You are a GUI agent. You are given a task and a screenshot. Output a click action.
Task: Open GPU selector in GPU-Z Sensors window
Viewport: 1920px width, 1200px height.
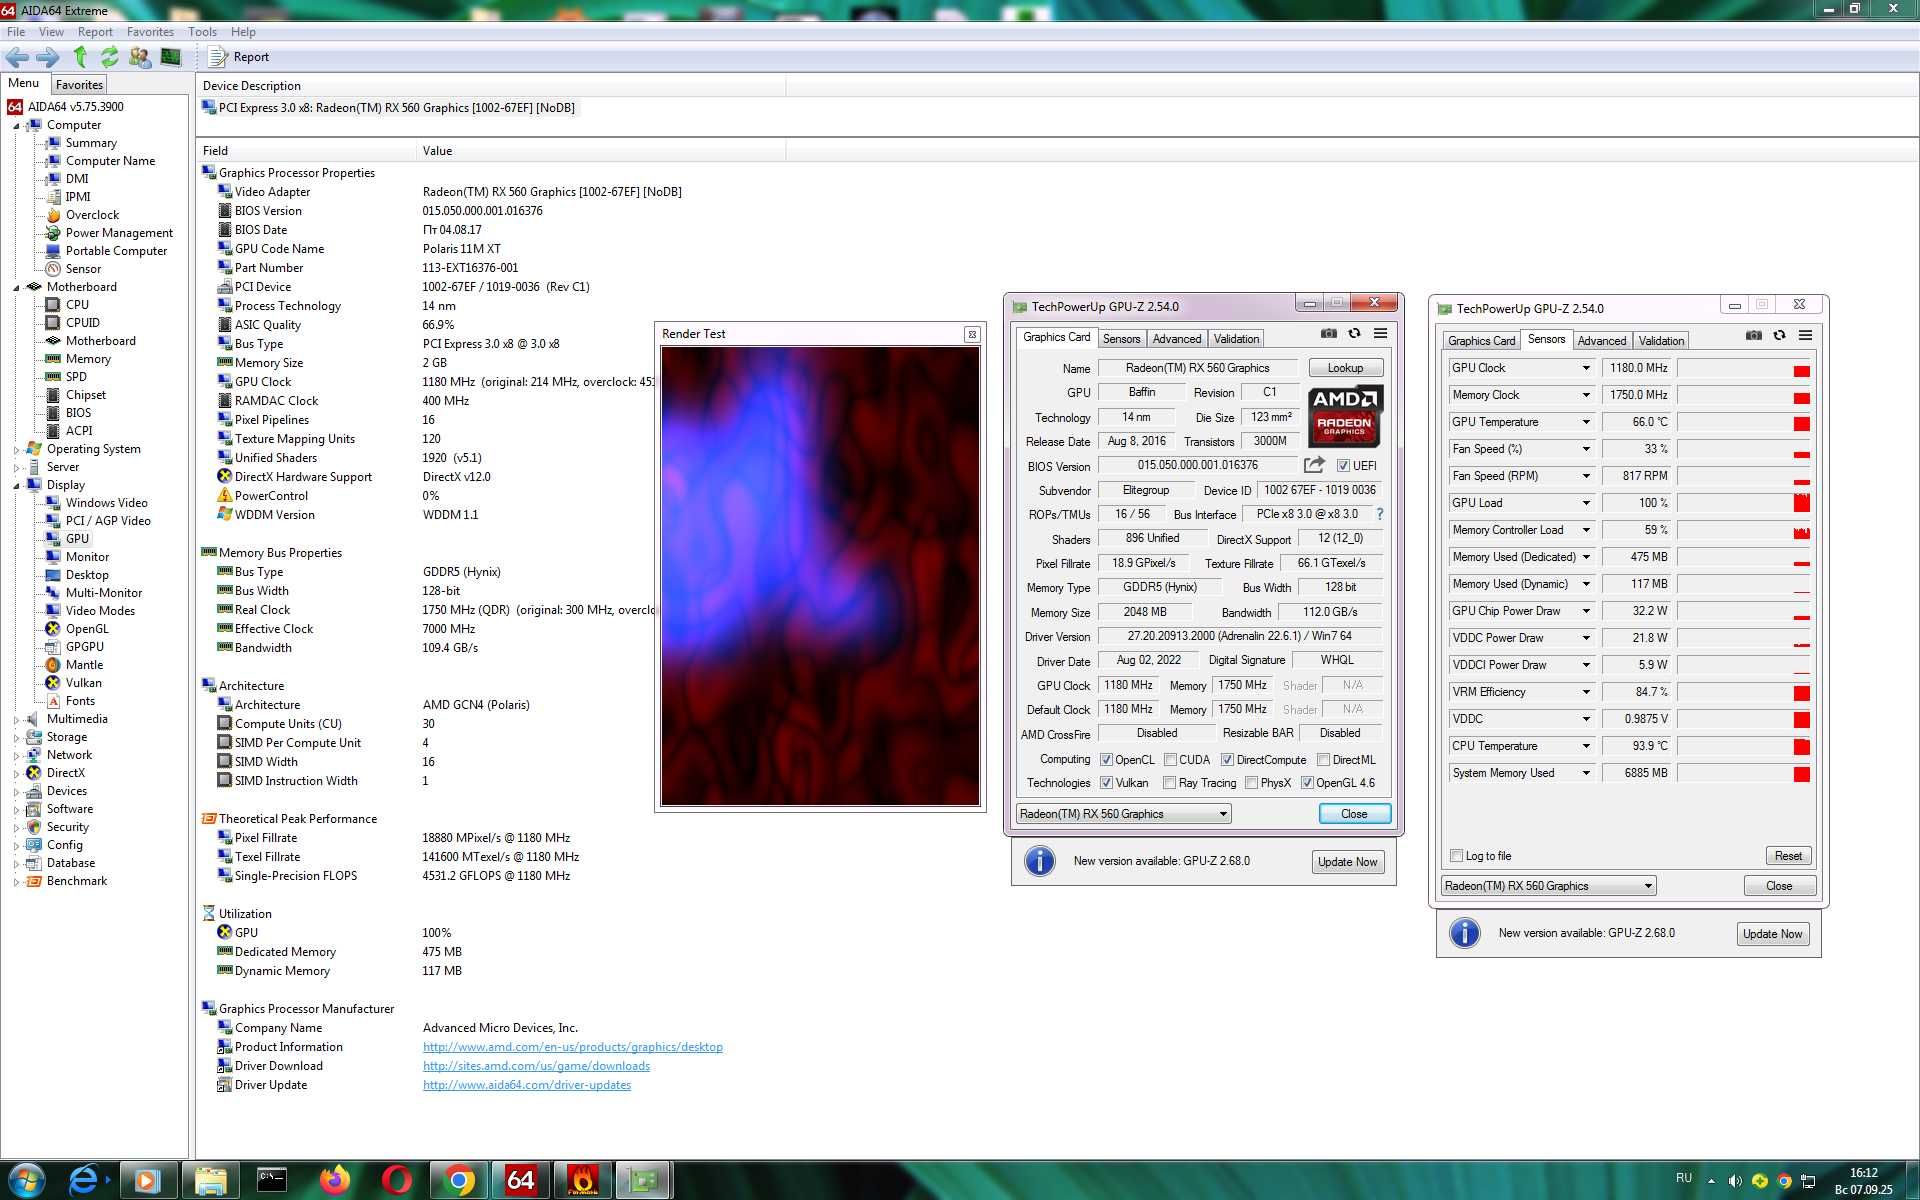[1548, 886]
